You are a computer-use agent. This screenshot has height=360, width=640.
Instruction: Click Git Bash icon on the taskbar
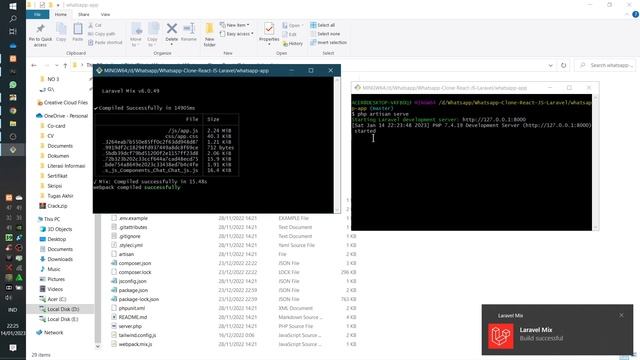(13, 150)
